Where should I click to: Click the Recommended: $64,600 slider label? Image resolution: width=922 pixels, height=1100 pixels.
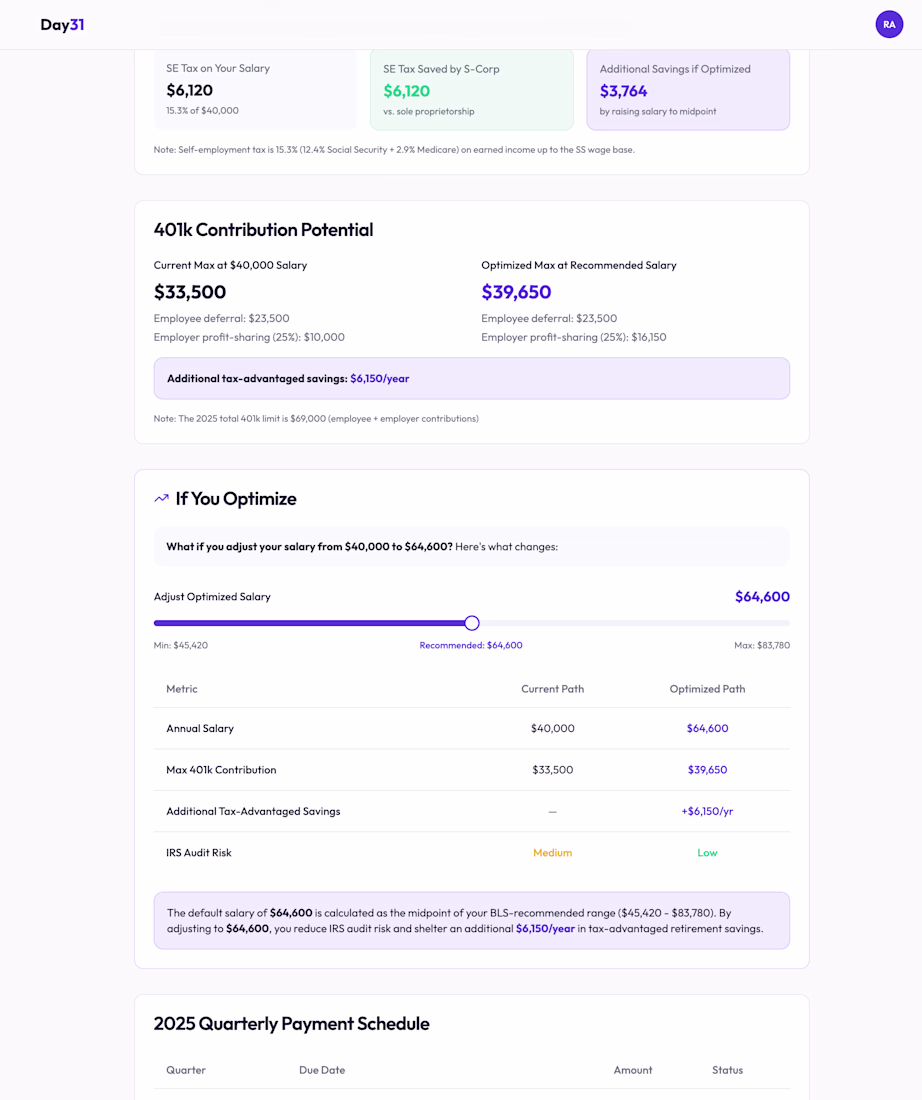471,646
